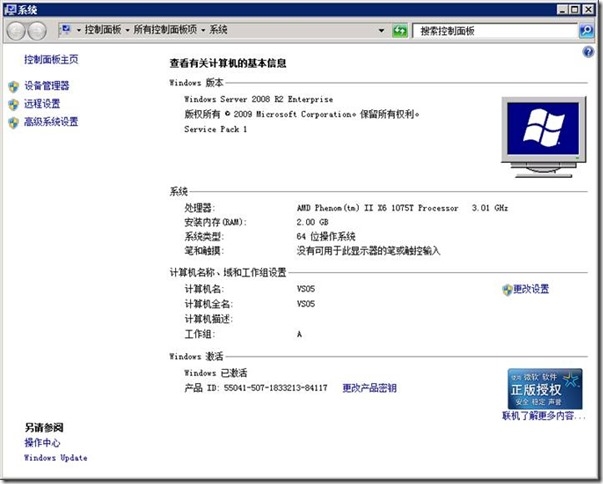Click the Windows Server 2008 R2 Enterprise text
Image resolution: width=603 pixels, height=484 pixels.
[x=258, y=99]
